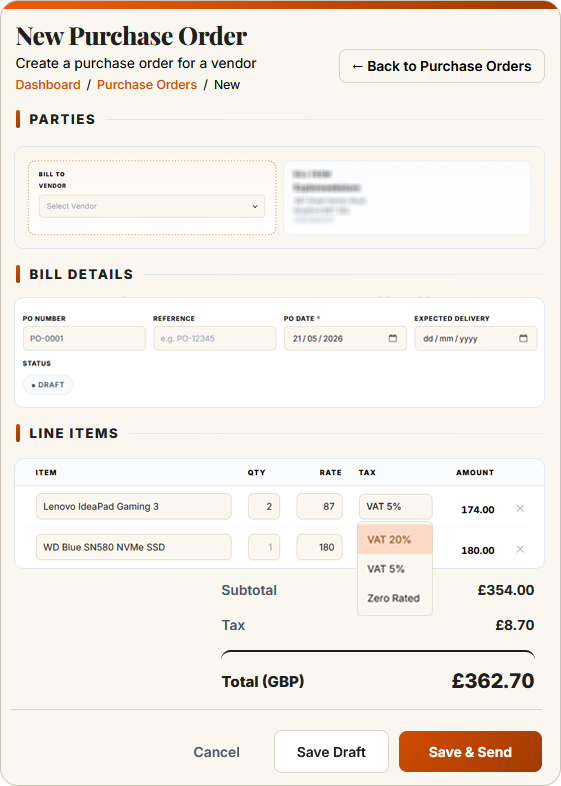Edit quantity for Lenovo IdeaPad Gaming 3
This screenshot has width=561, height=786.
tap(264, 506)
